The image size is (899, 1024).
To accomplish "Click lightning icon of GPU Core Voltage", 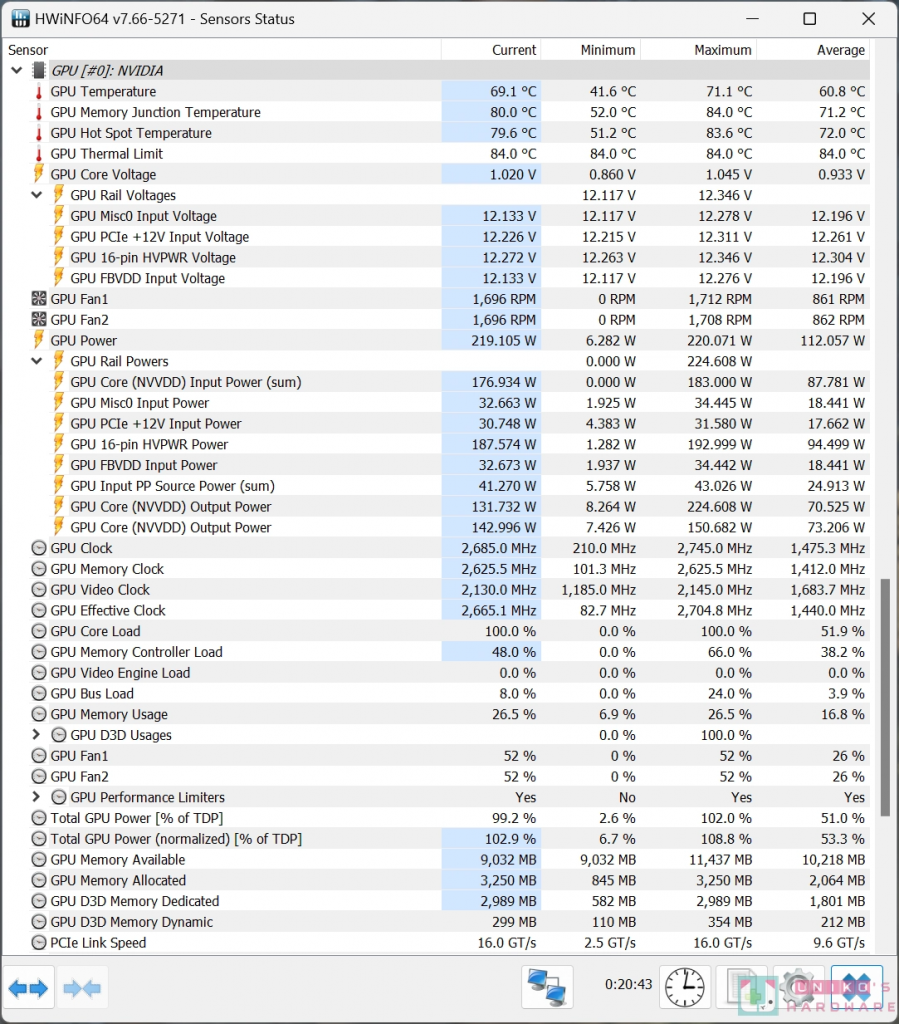I will coord(39,174).
